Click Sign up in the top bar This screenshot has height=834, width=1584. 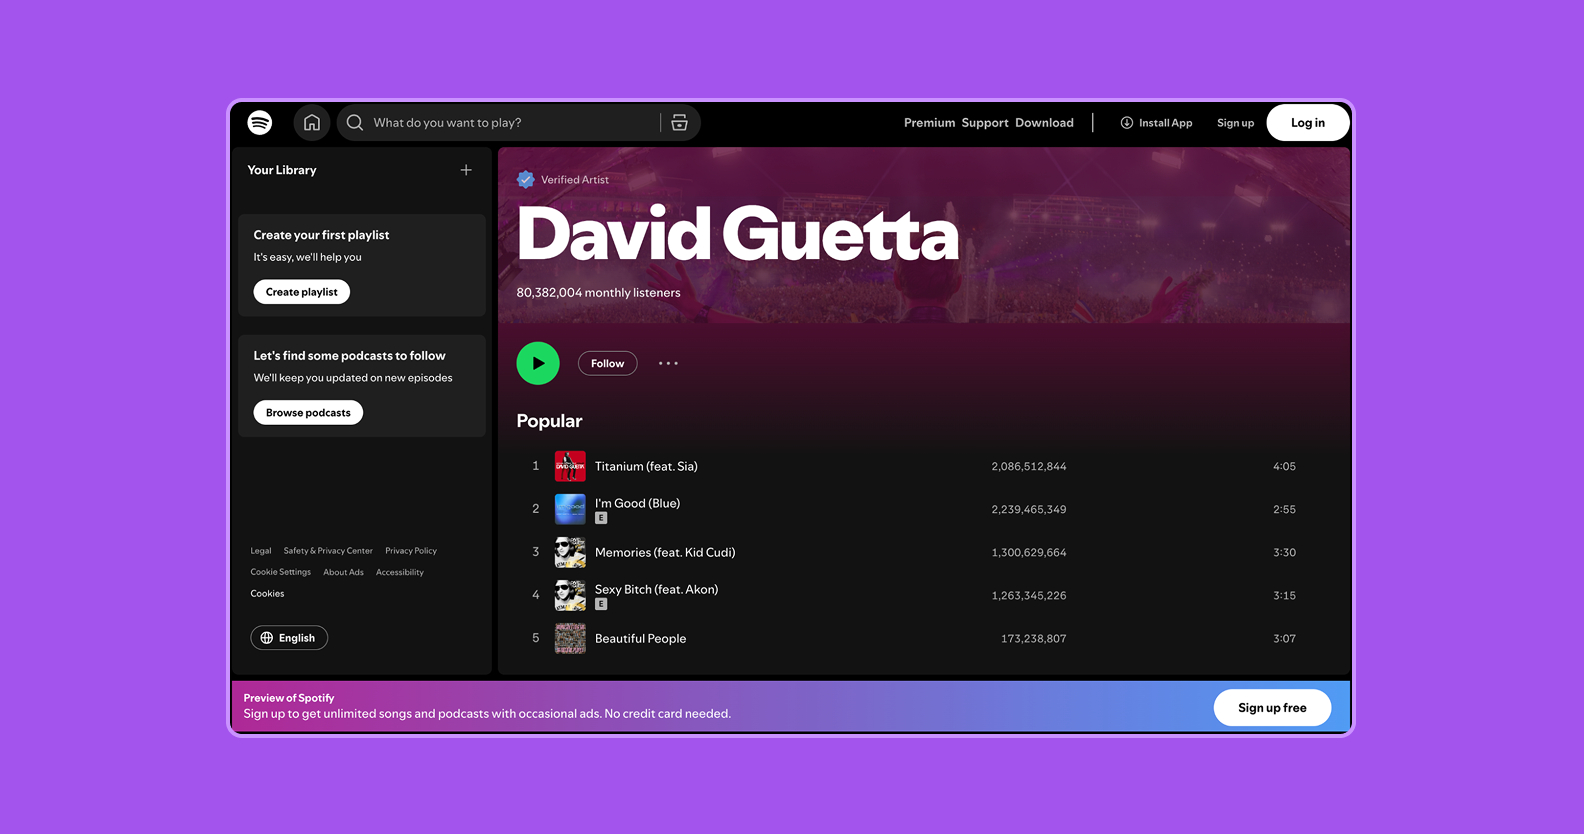[x=1235, y=123]
